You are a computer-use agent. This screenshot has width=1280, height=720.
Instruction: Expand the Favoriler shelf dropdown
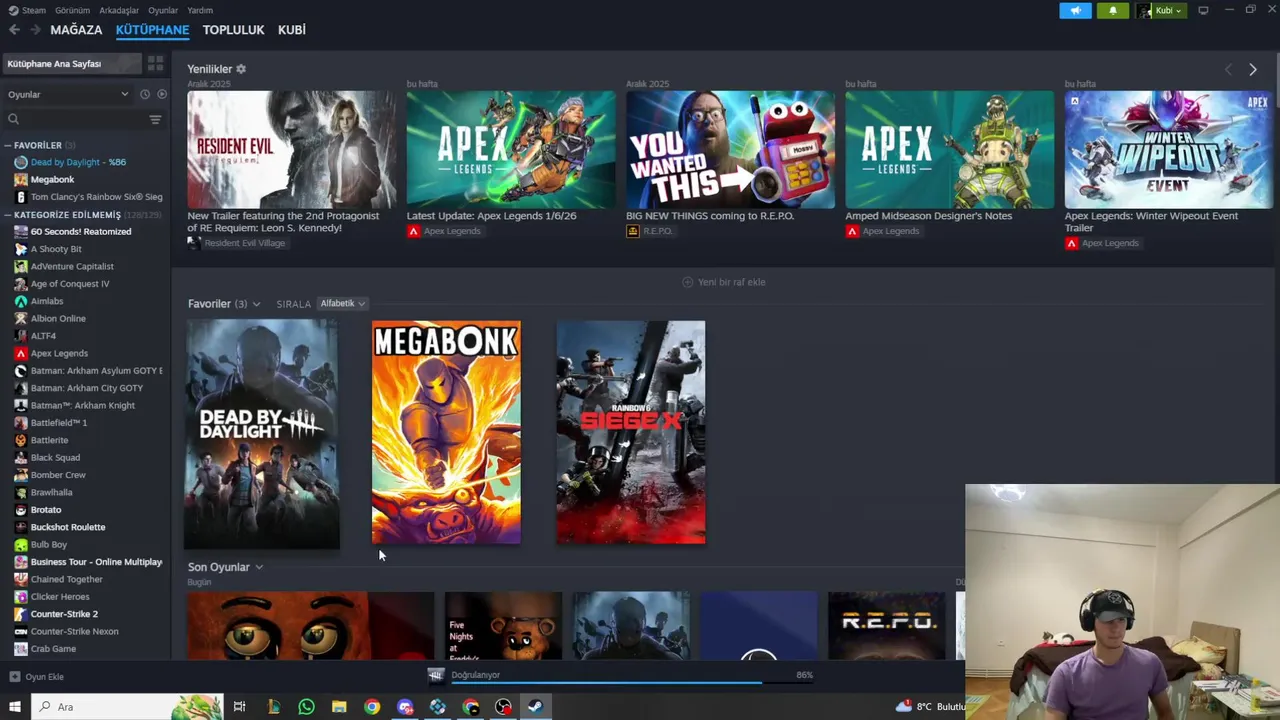(256, 304)
